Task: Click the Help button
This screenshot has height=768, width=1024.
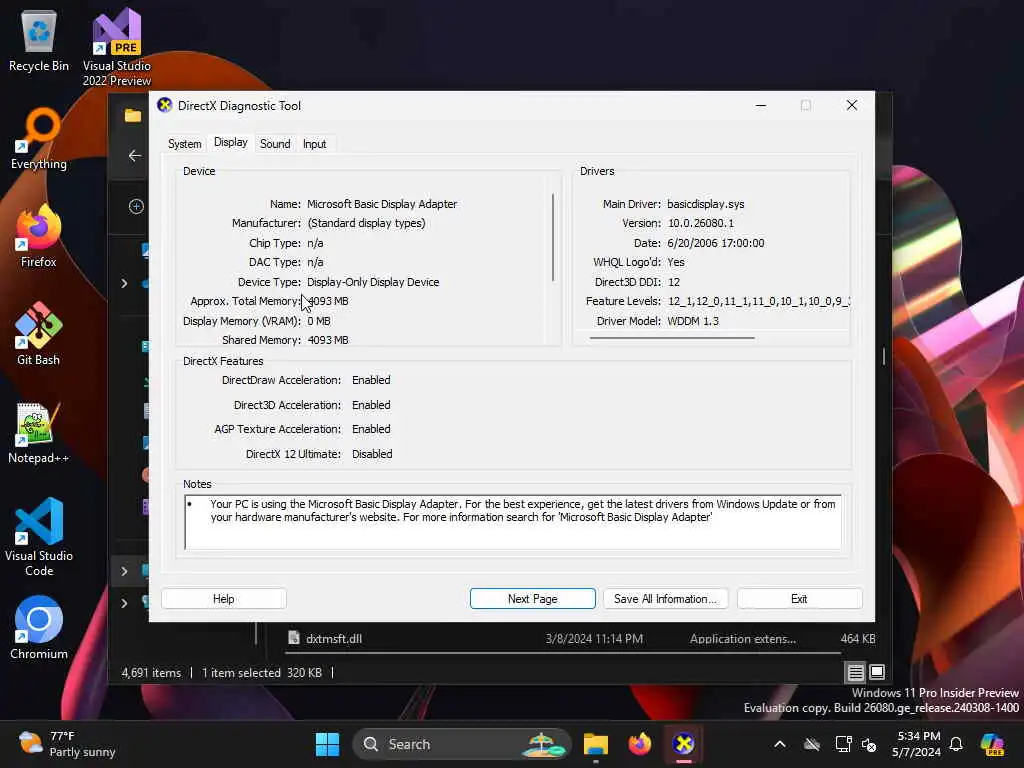Action: pos(223,599)
